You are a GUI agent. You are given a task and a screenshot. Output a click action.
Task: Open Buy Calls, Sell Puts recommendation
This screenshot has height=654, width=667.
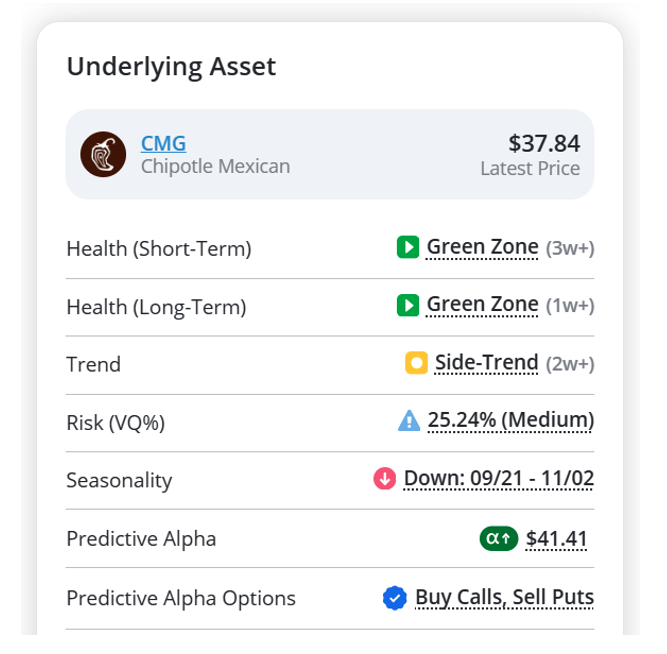tap(505, 597)
